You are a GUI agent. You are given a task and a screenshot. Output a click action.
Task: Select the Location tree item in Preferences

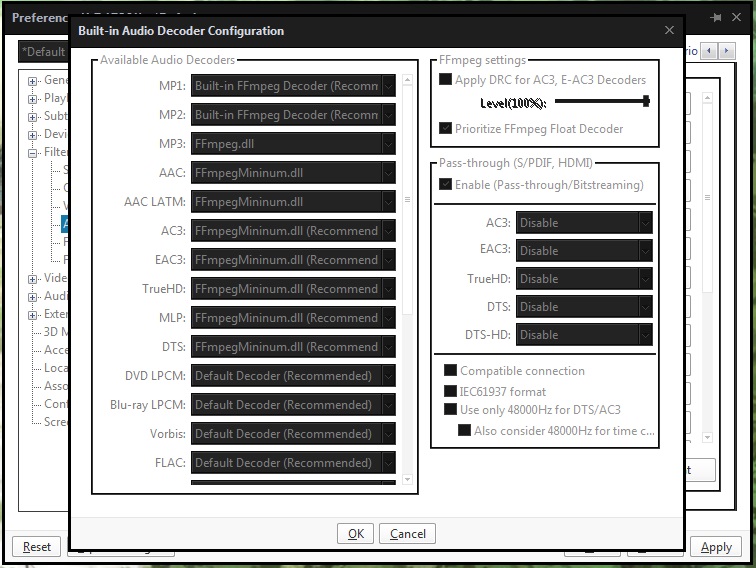click(56, 368)
